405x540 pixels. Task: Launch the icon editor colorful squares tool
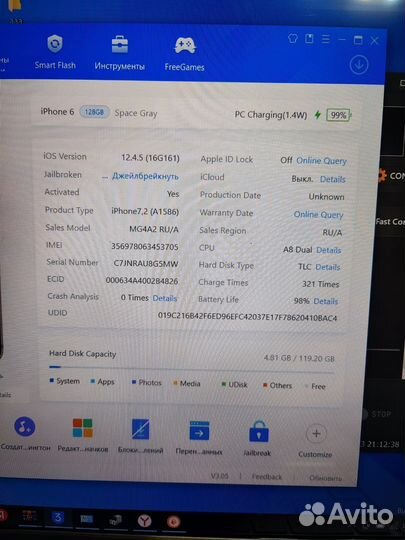click(x=83, y=428)
